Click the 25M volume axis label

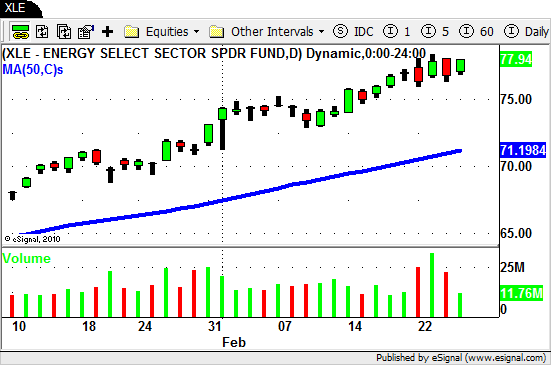click(x=512, y=267)
